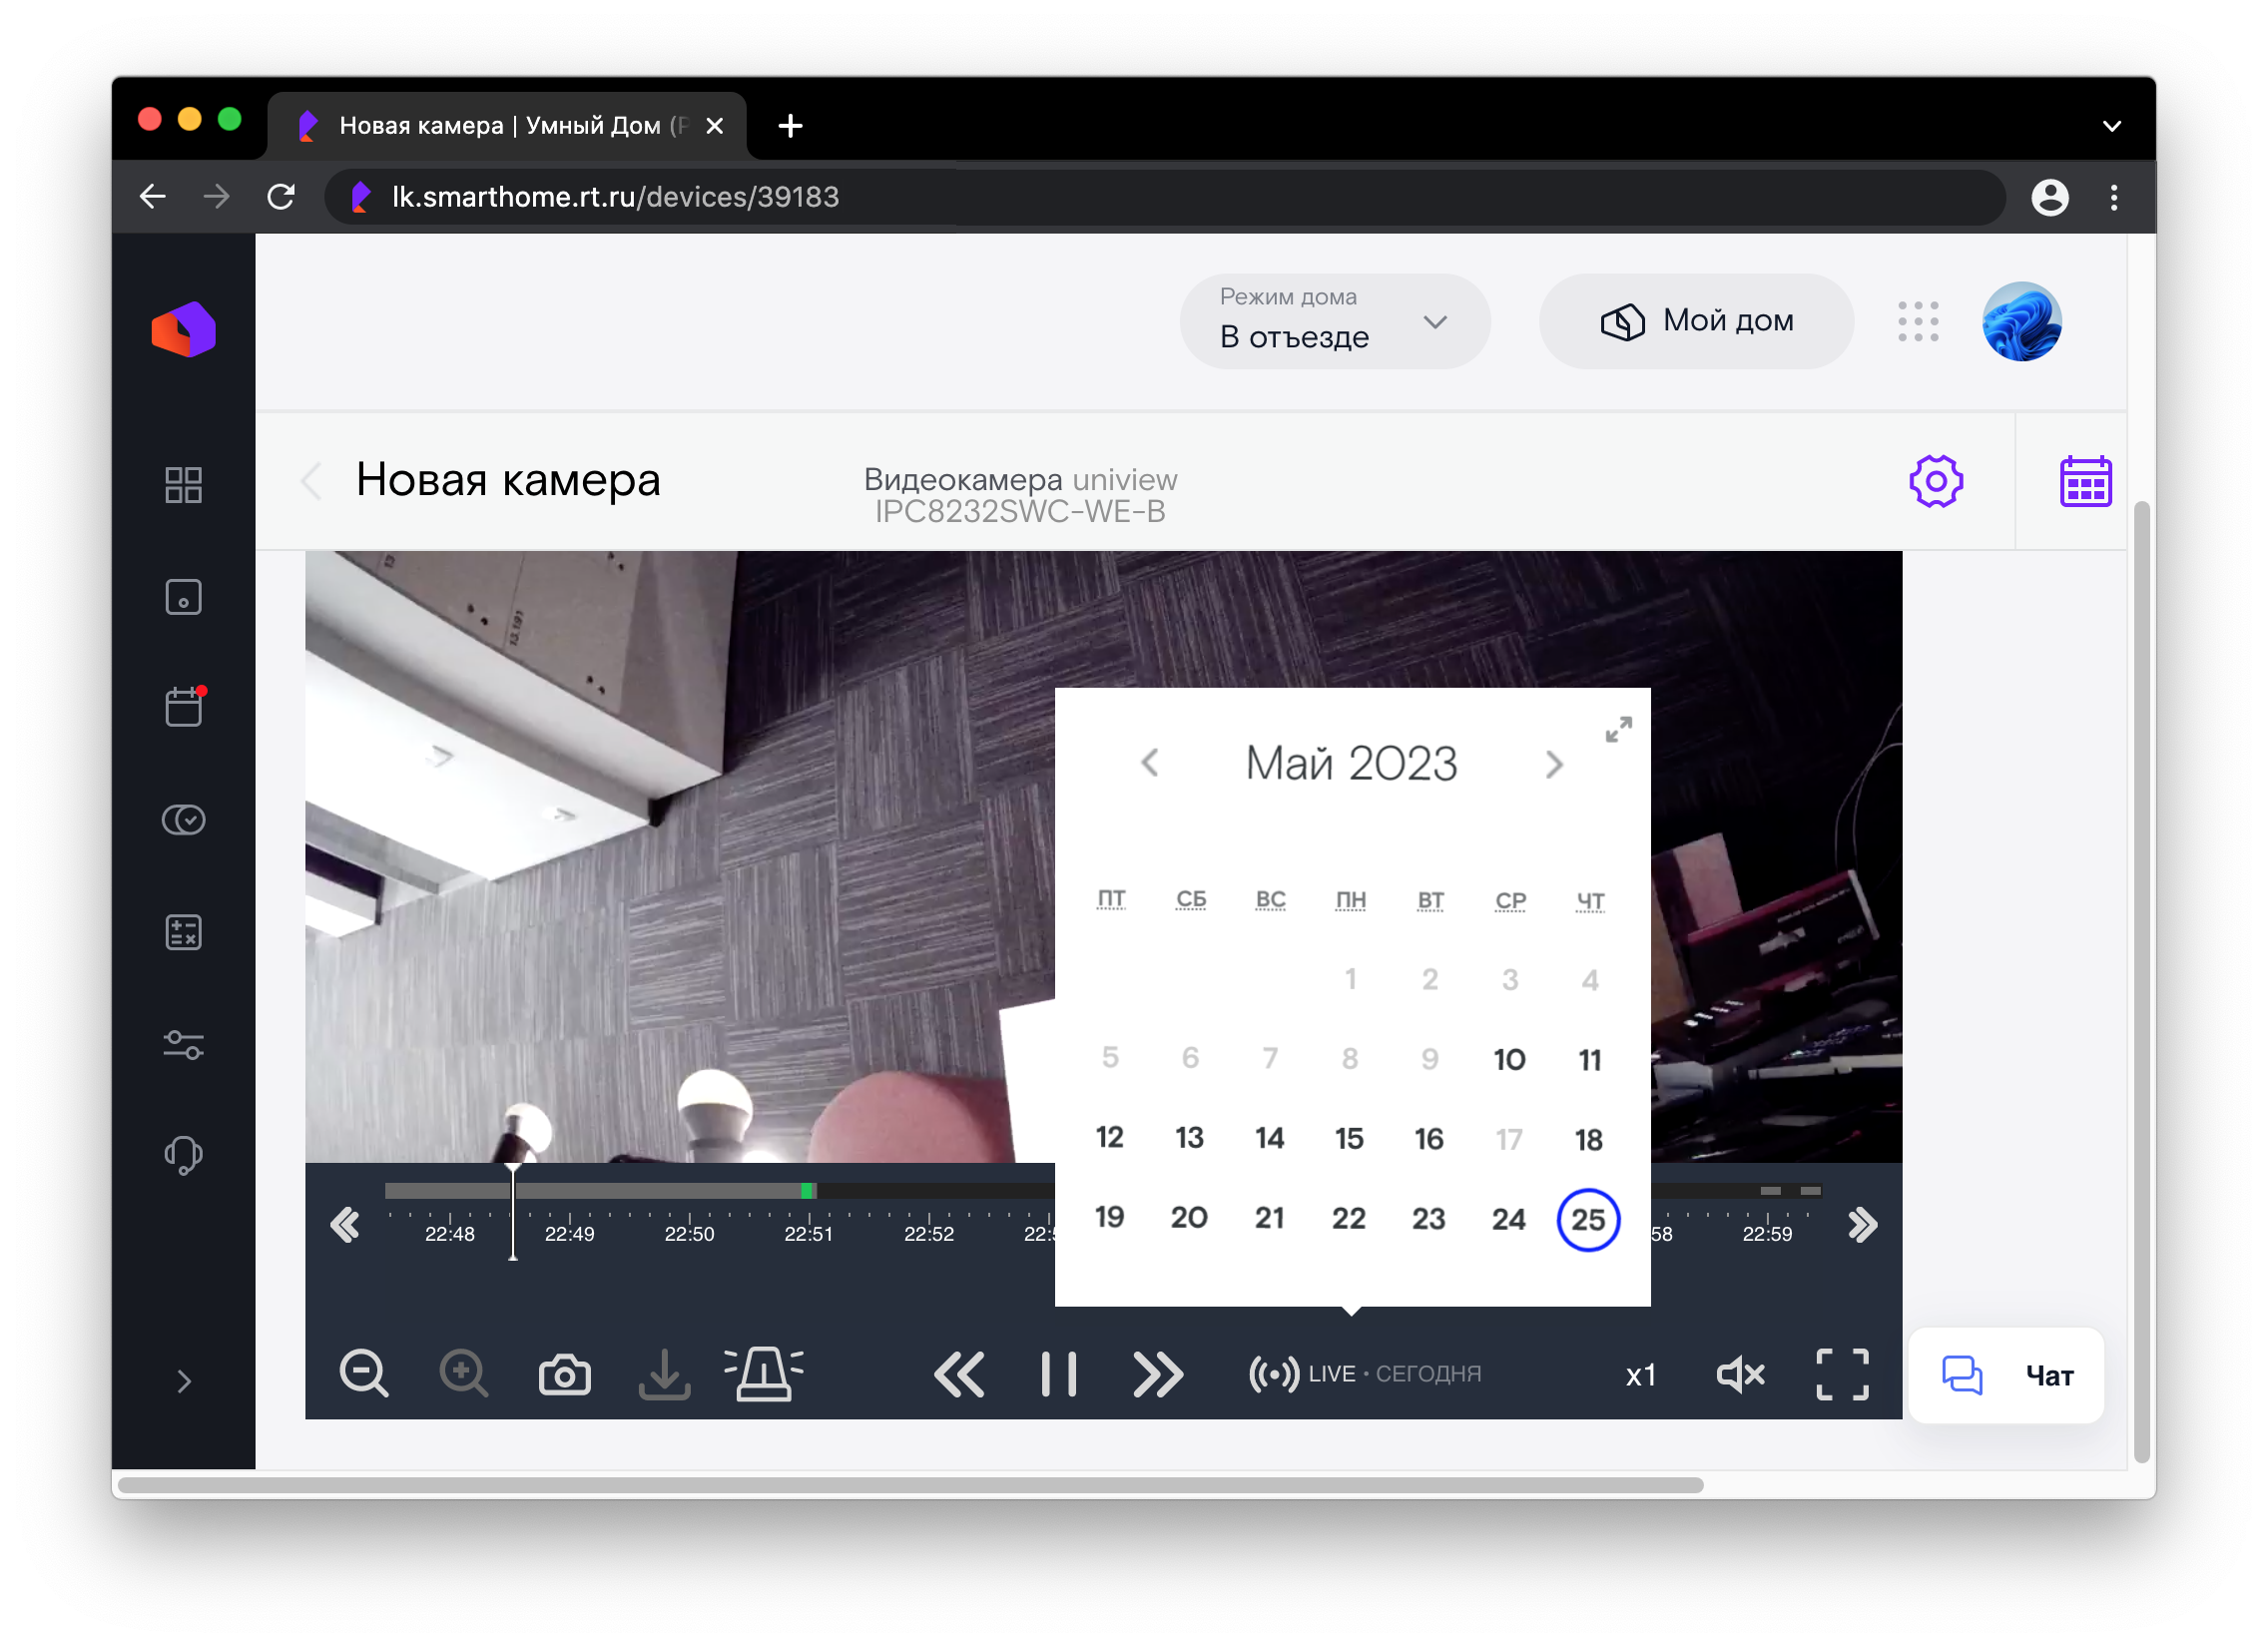Select May 18 in the calendar
This screenshot has width=2268, height=1647.
click(x=1588, y=1139)
